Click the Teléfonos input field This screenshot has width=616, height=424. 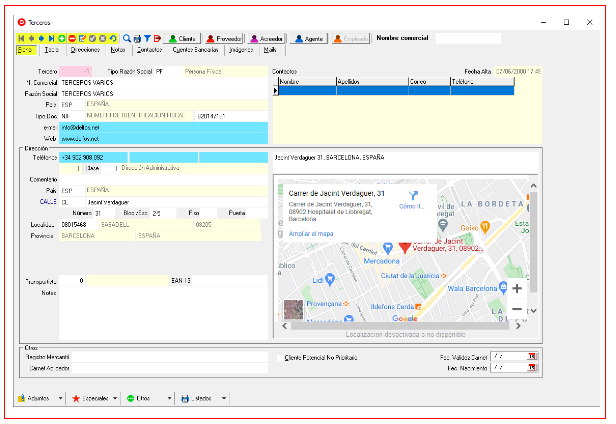coord(92,157)
